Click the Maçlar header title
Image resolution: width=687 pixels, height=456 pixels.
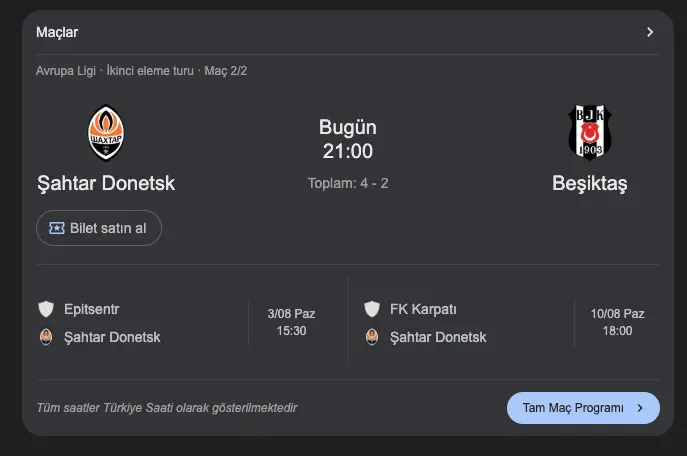point(57,32)
